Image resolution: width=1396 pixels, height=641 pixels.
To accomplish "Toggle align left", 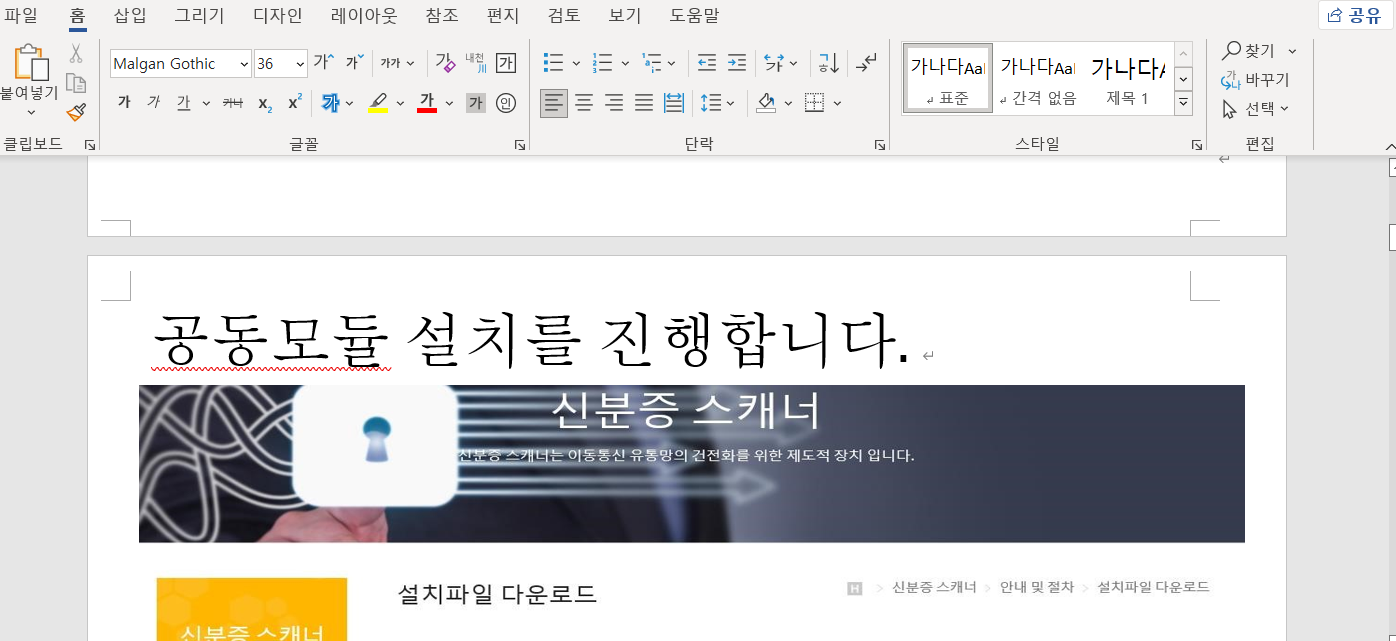I will (554, 103).
